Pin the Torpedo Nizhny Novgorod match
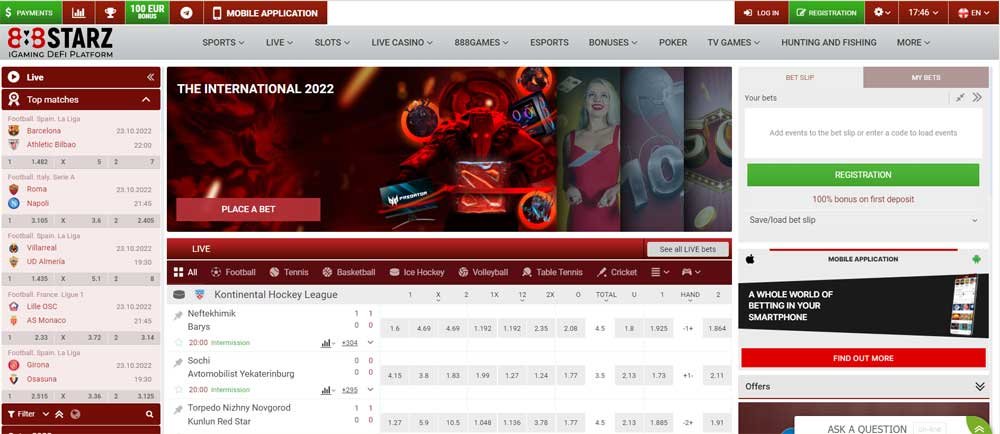 click(x=178, y=409)
